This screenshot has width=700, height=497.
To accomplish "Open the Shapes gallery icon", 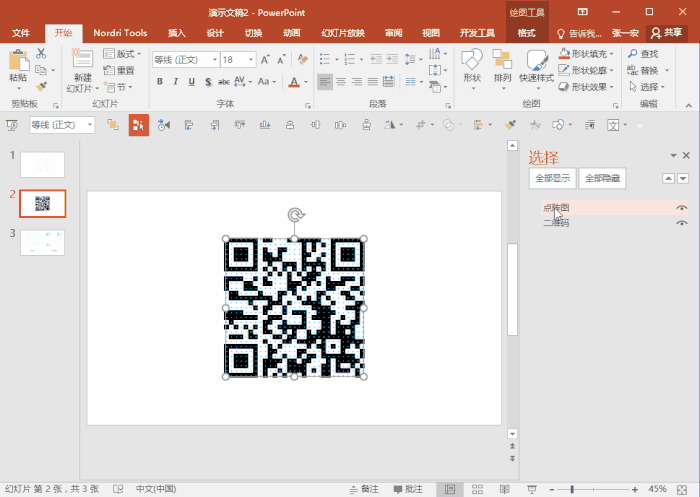I will pos(472,59).
